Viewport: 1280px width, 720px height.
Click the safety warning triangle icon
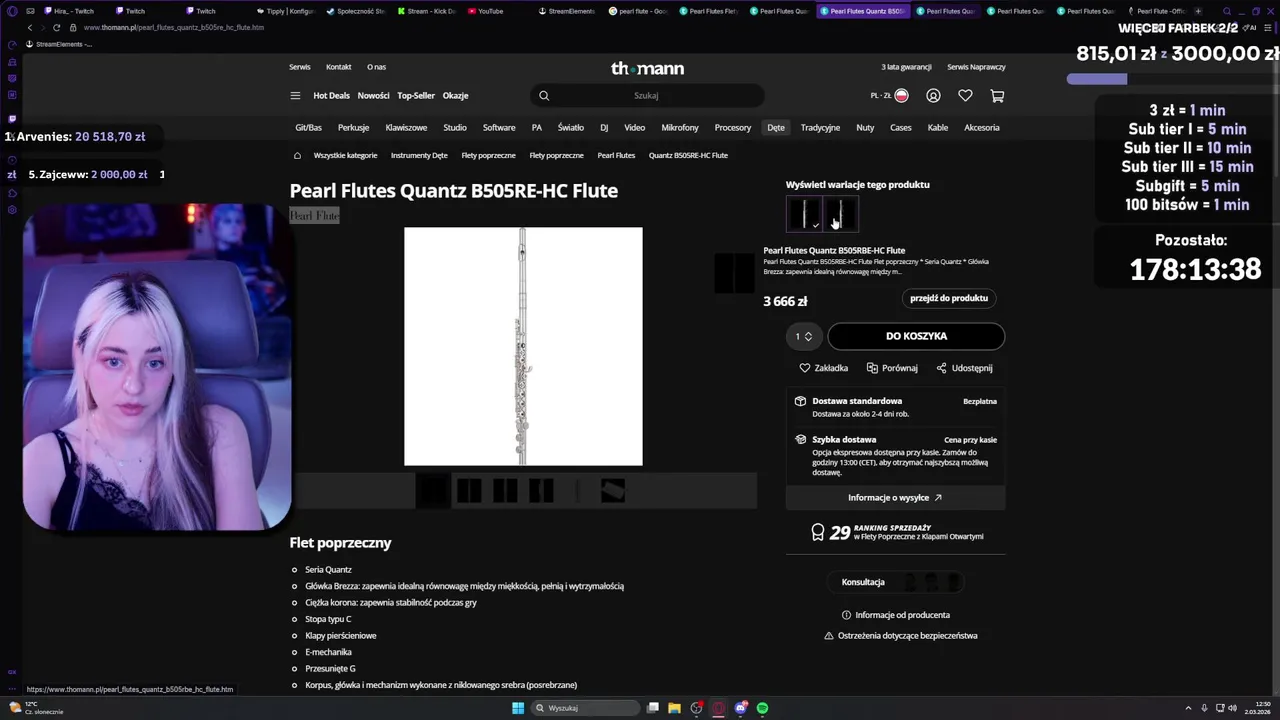(x=828, y=636)
